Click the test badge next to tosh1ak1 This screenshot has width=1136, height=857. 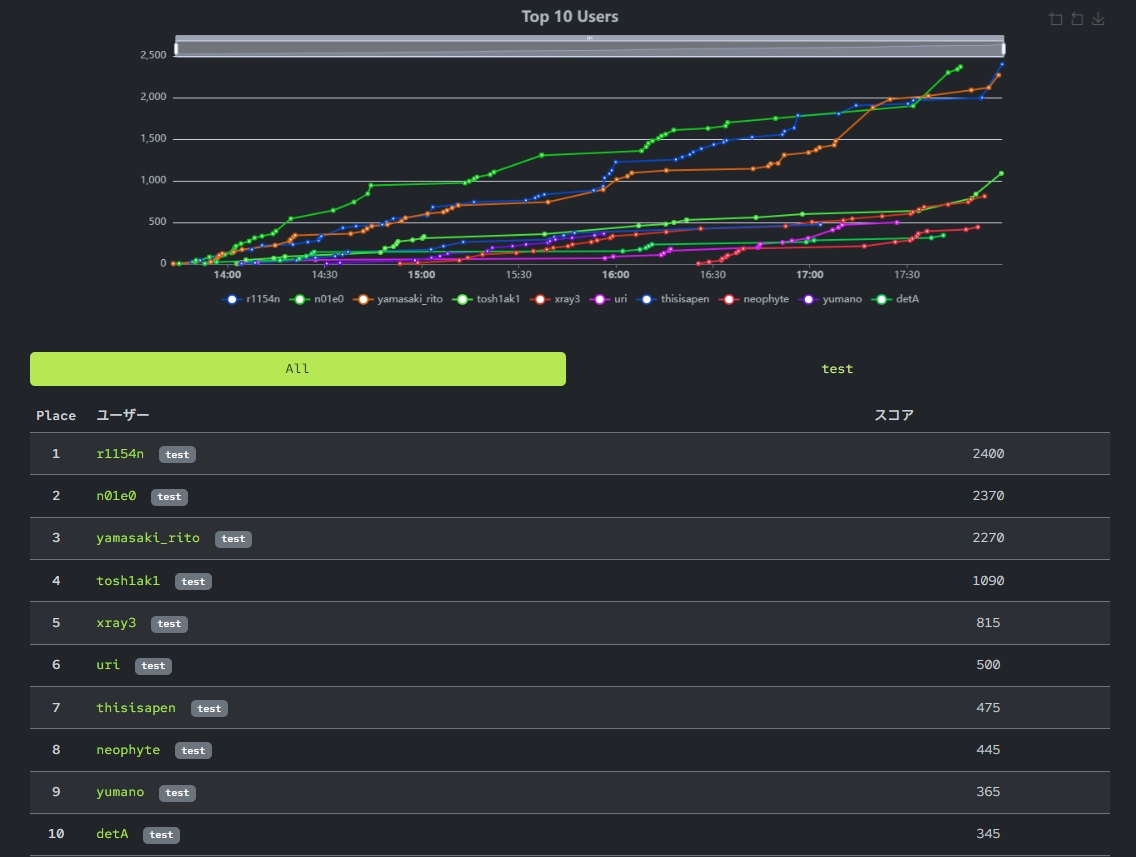pyautogui.click(x=193, y=581)
